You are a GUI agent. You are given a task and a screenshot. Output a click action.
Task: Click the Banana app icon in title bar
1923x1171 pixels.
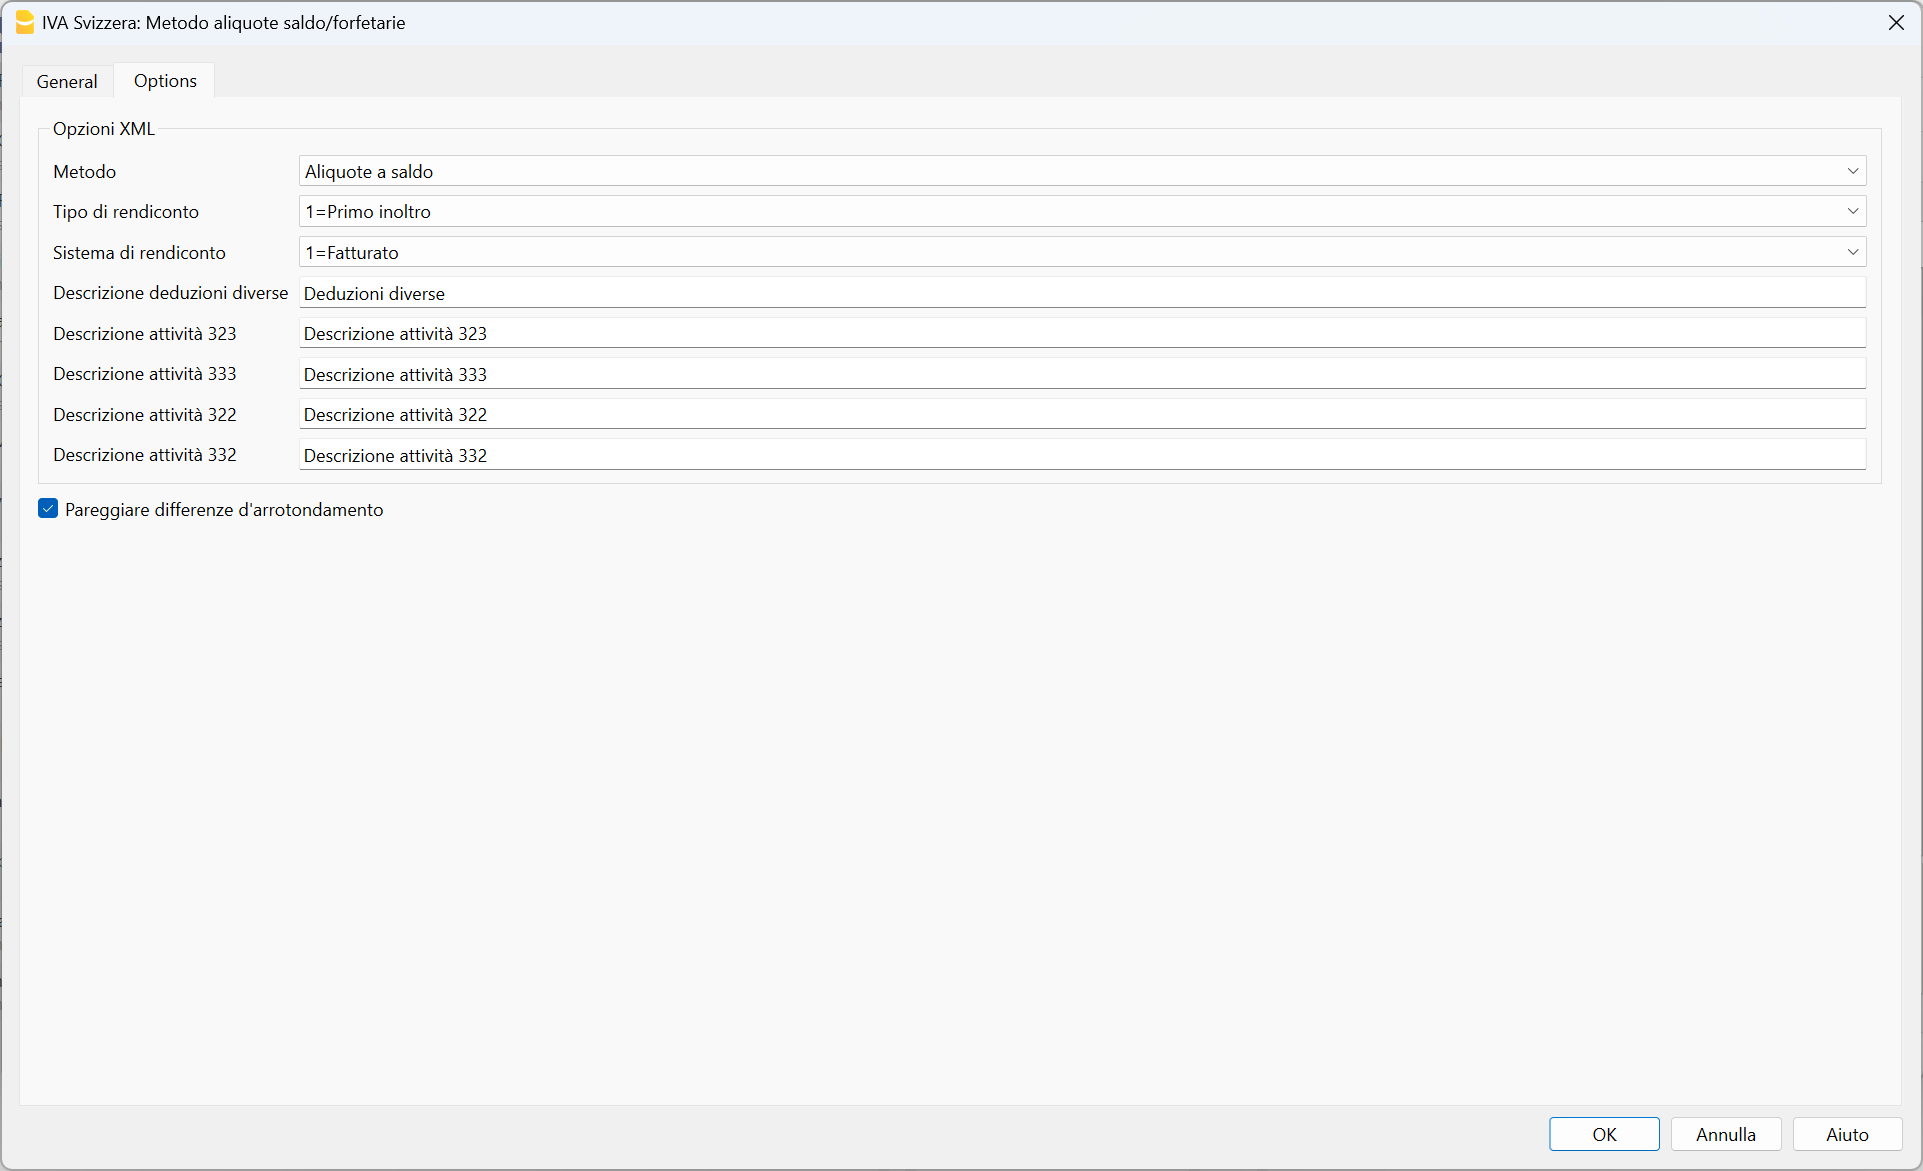pos(24,22)
